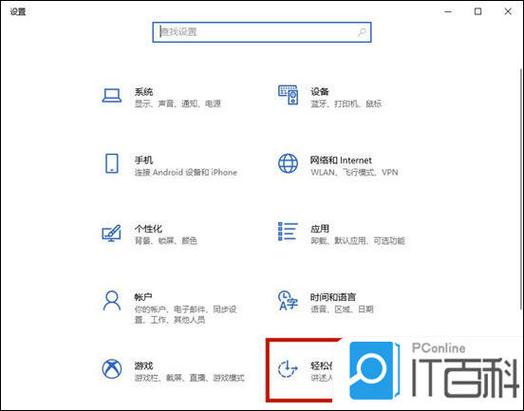524x411 pixels.
Task: Open the 时间和语言 title text
Action: tap(333, 297)
